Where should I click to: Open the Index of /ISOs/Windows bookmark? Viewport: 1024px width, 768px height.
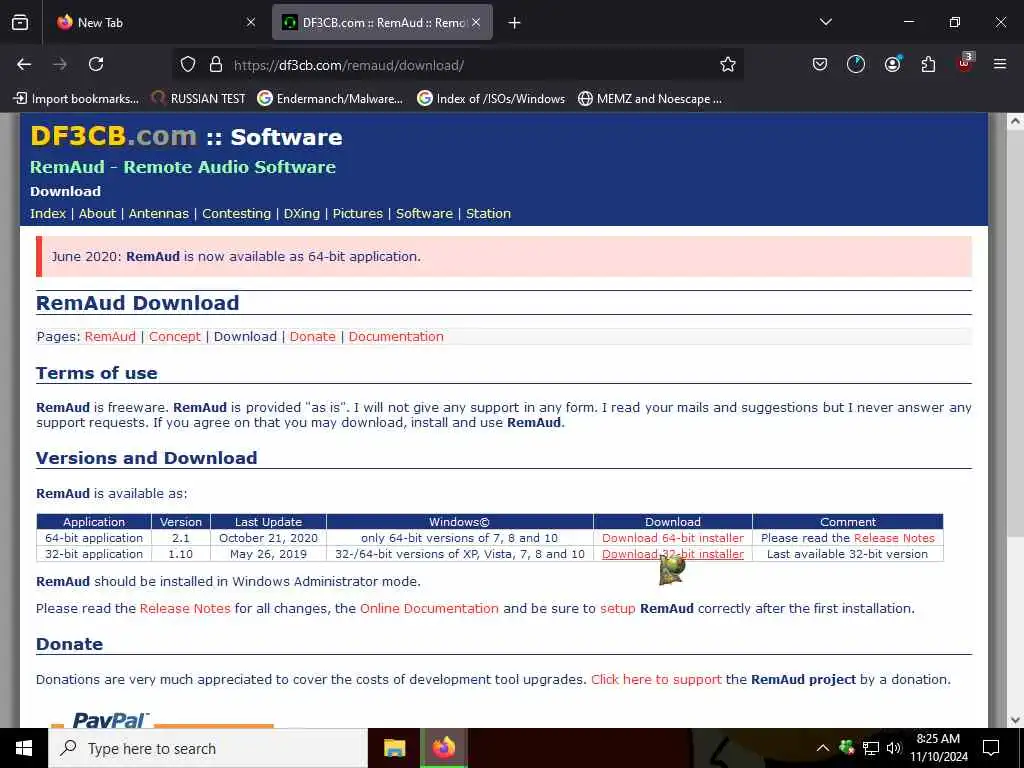491,99
